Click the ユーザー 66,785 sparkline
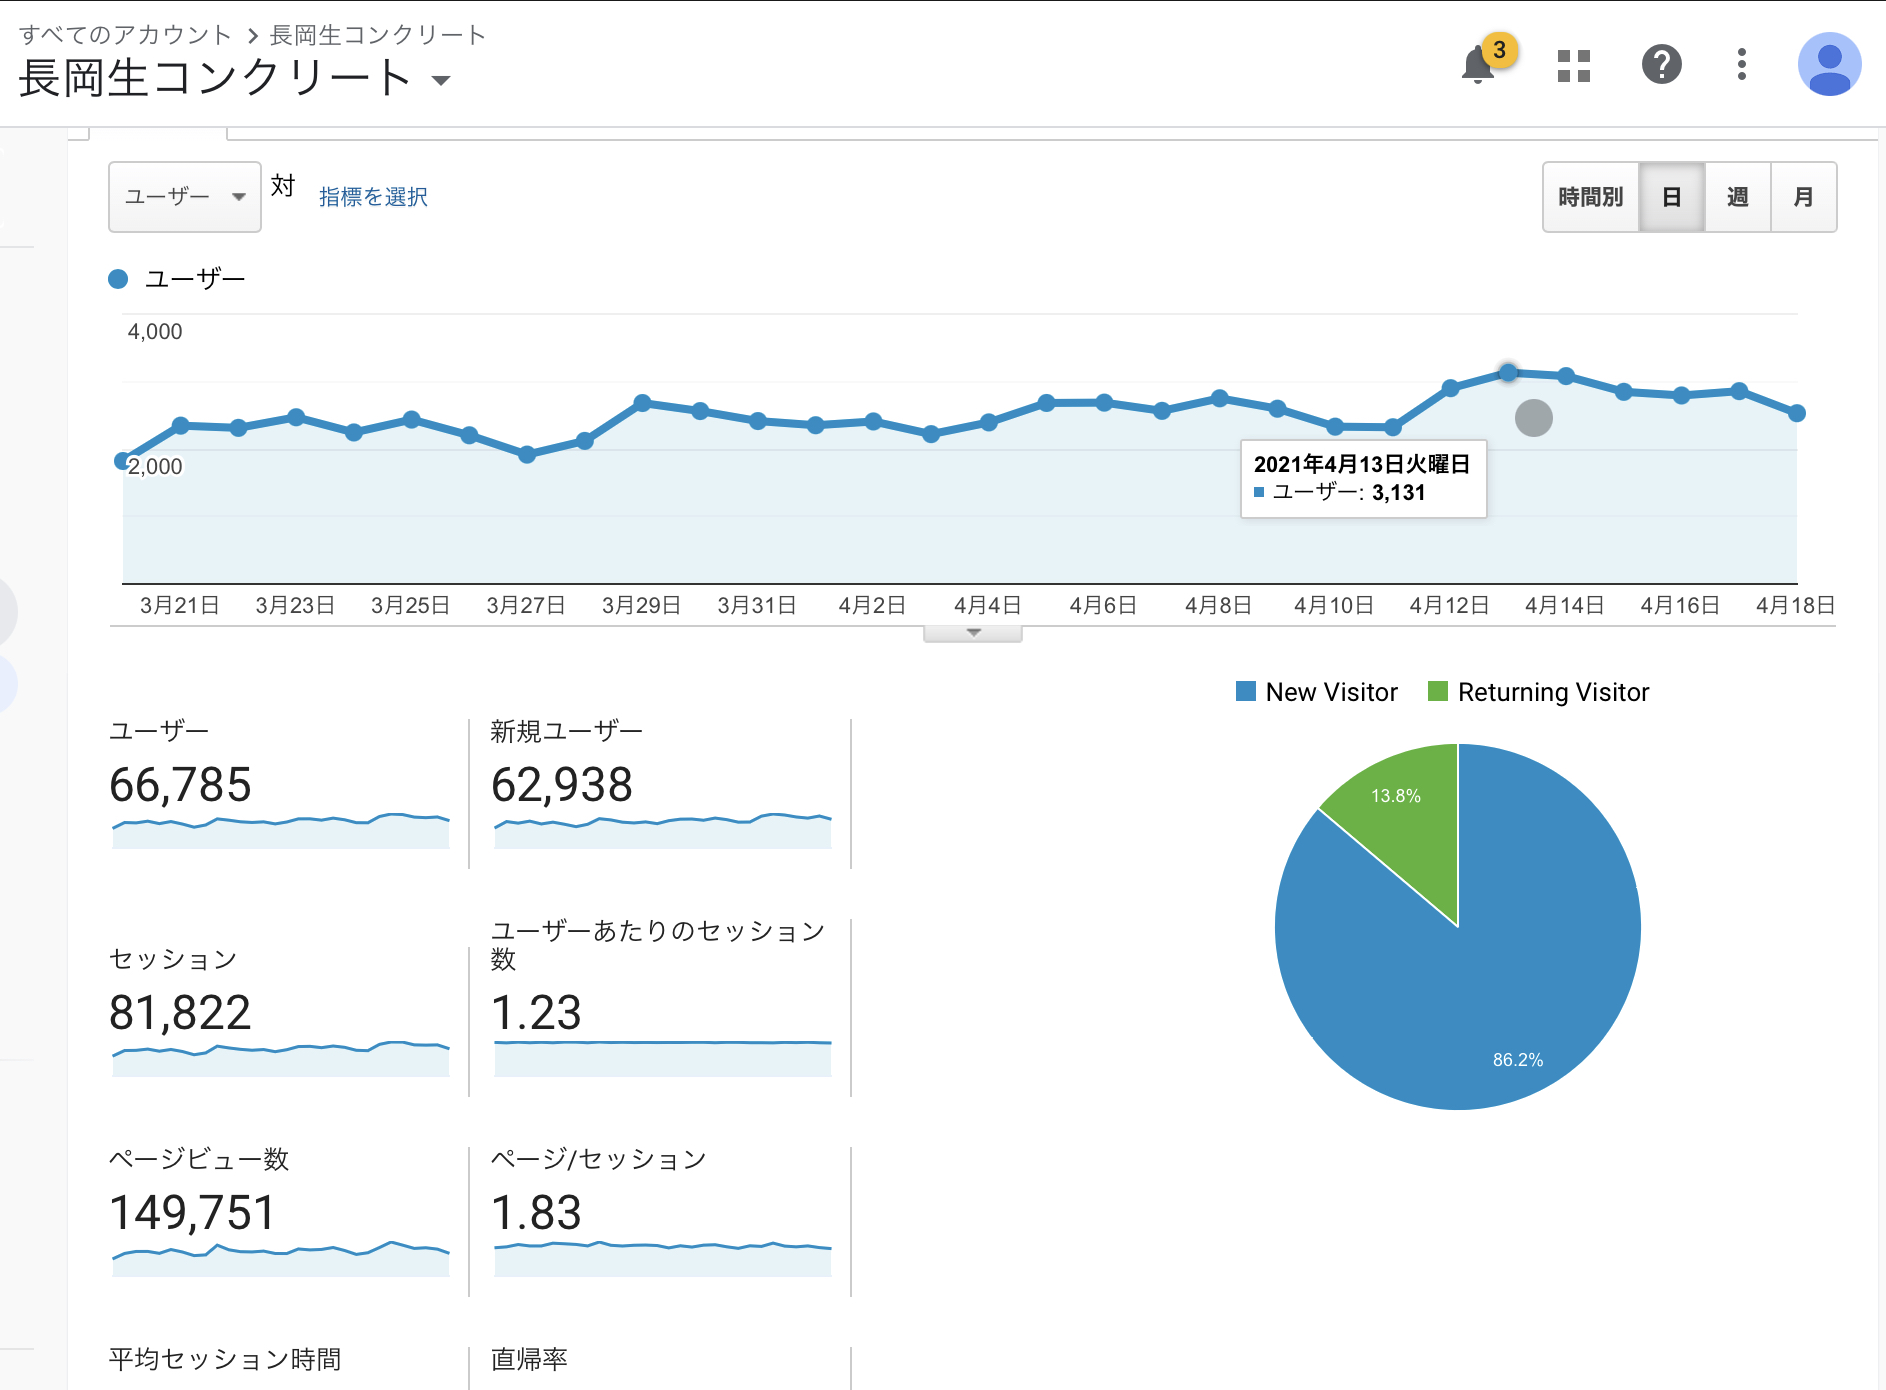The height and width of the screenshot is (1390, 1886). (x=281, y=830)
